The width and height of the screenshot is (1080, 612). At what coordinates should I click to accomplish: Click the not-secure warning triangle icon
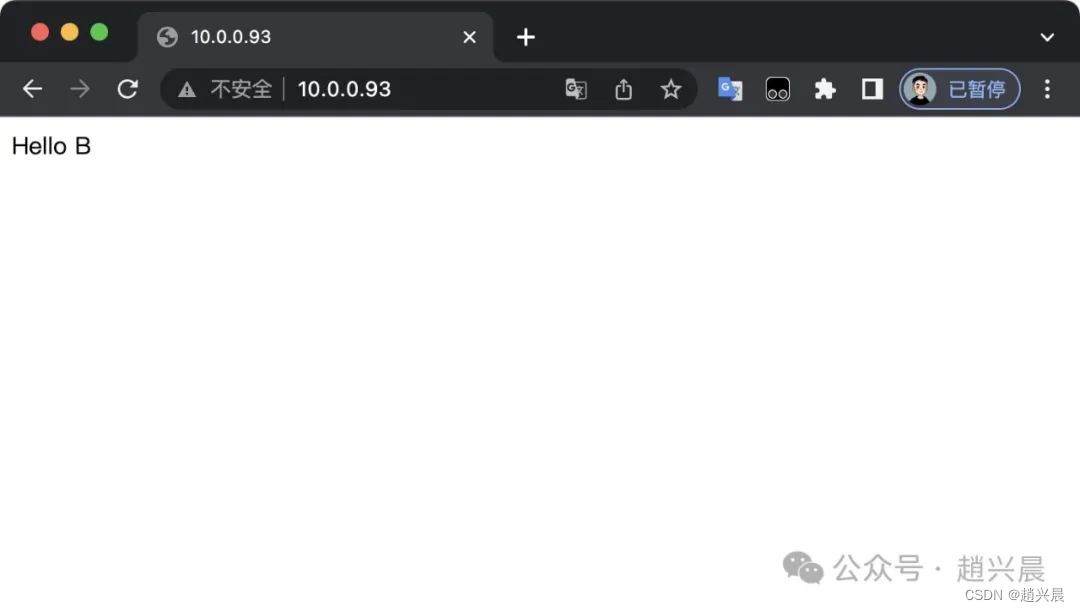(x=187, y=89)
